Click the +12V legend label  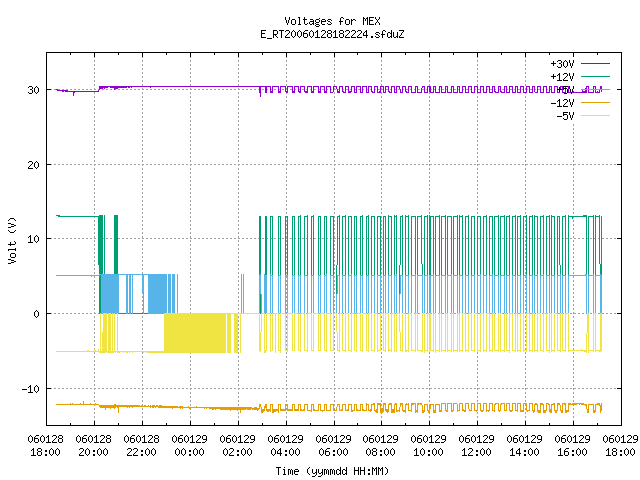562,77
